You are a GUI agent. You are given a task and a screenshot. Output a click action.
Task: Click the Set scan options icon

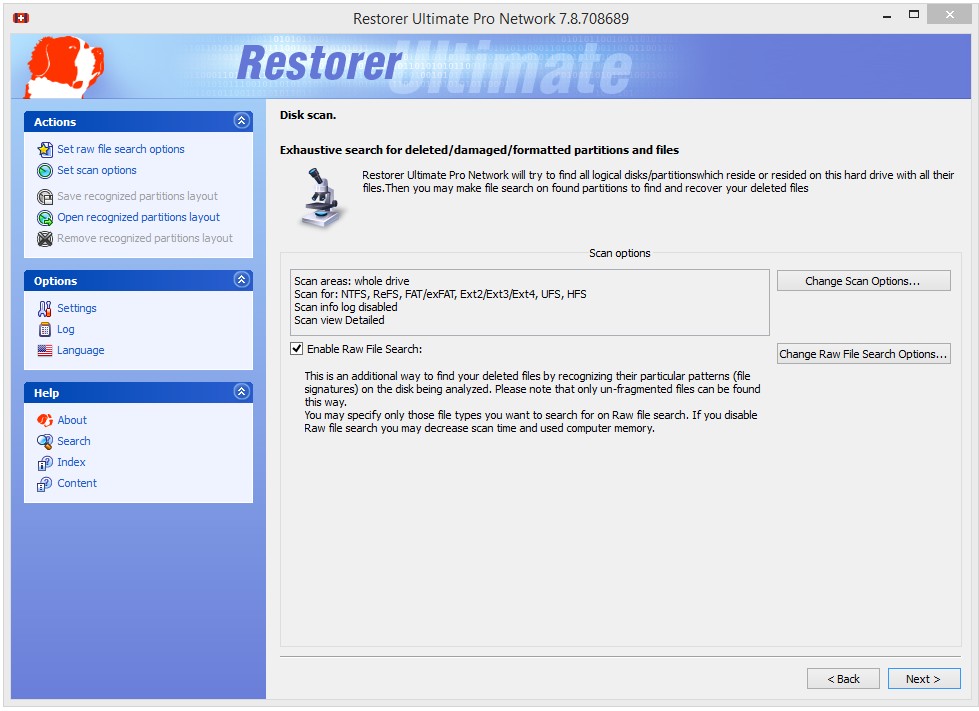[x=45, y=170]
